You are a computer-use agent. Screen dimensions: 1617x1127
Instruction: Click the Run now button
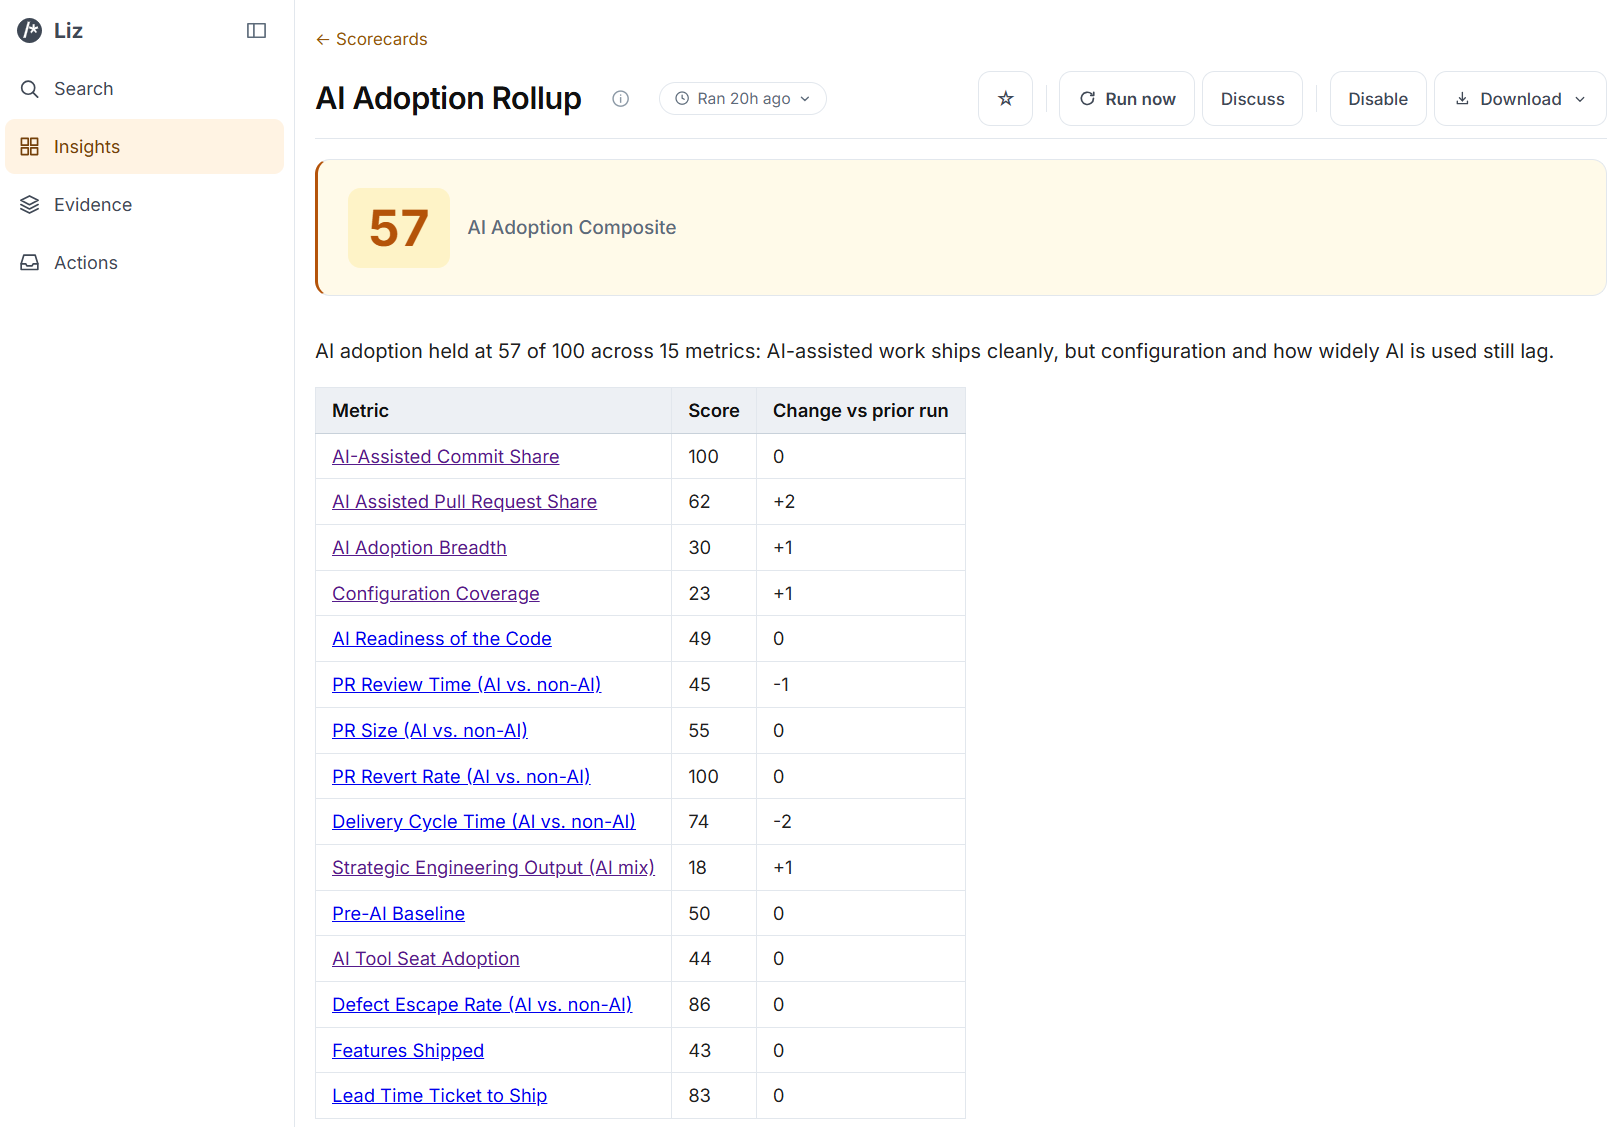(1127, 99)
